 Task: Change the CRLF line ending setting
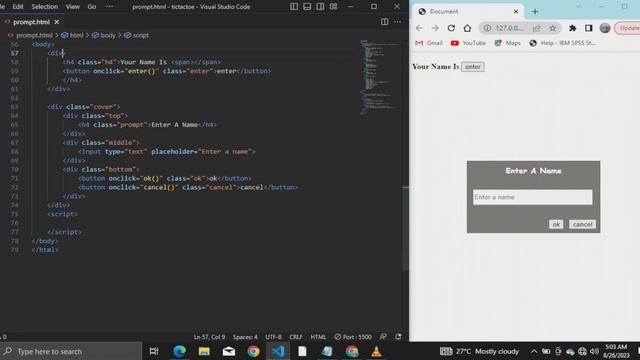tap(296, 337)
